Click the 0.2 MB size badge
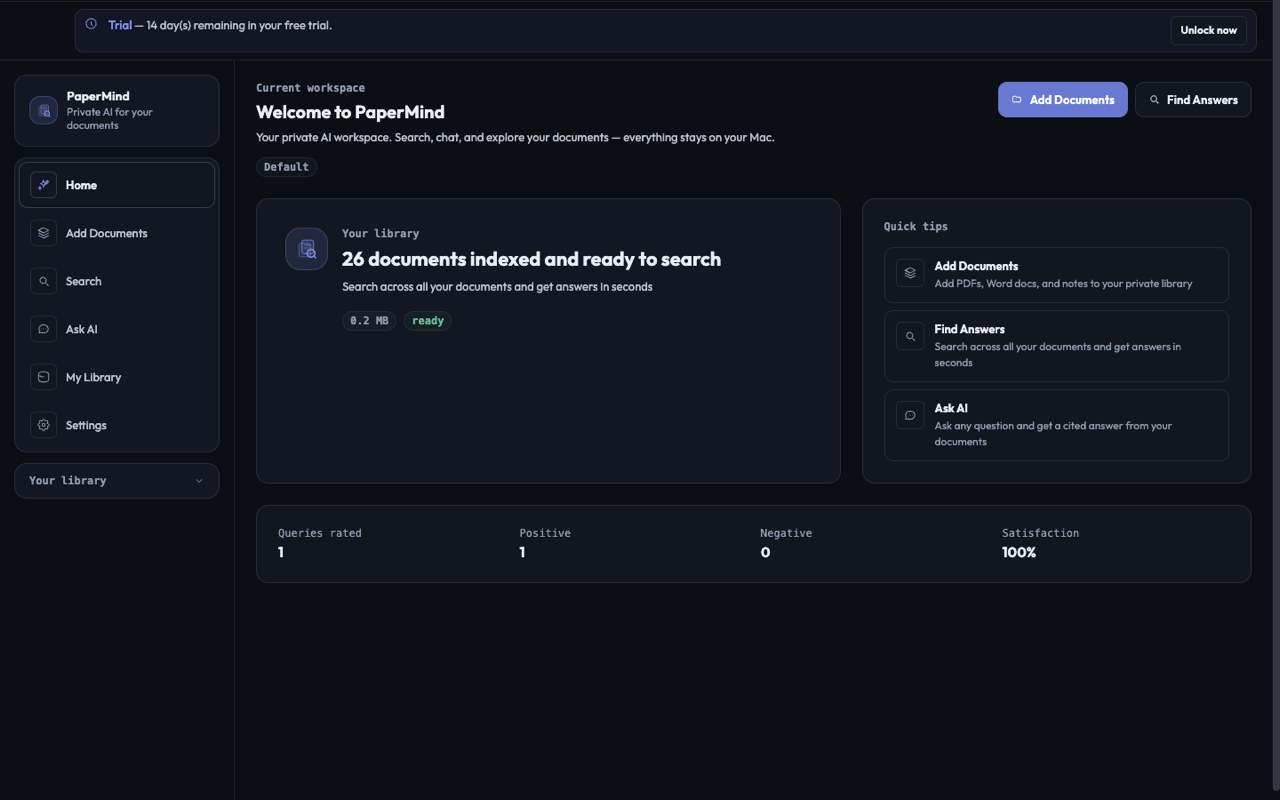Screen dimensions: 1280x800 pos(369,321)
